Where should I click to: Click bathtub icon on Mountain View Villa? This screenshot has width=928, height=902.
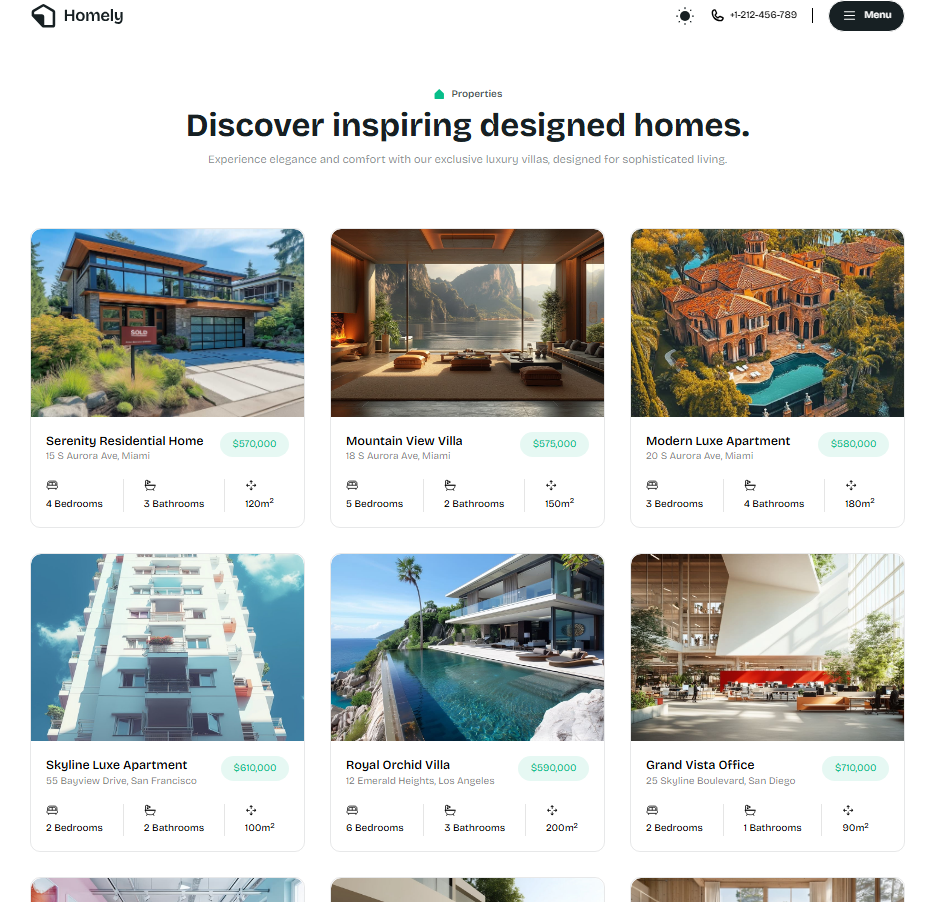coord(450,485)
